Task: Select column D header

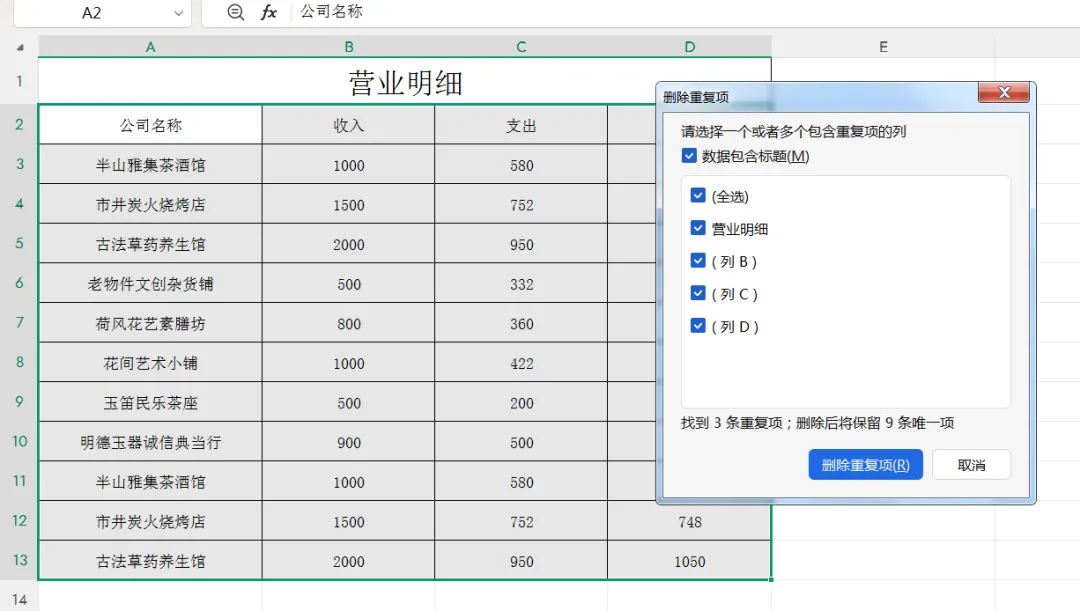Action: point(689,47)
